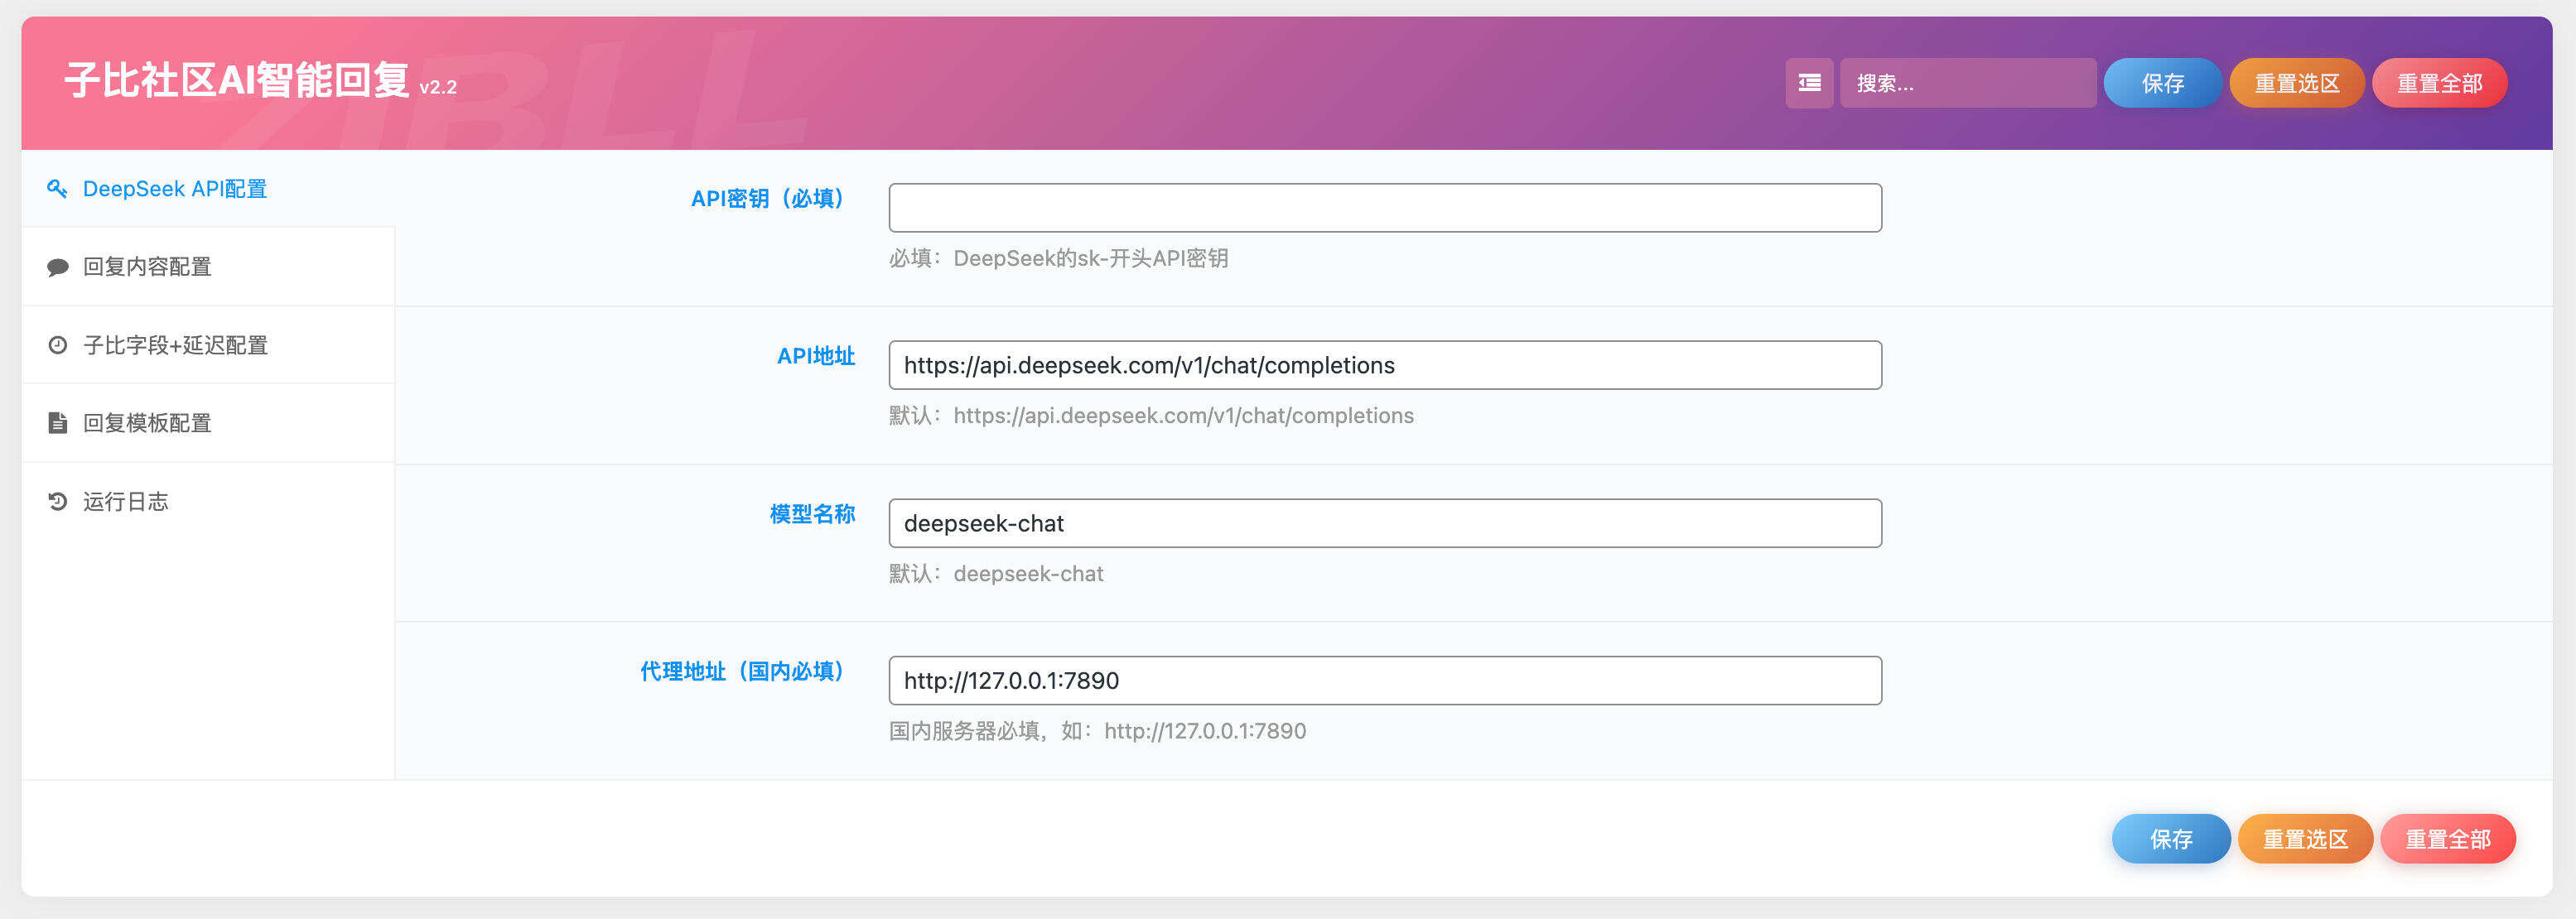
Task: Click the key icon beside DeepSeek API配置
Action: pyautogui.click(x=57, y=188)
